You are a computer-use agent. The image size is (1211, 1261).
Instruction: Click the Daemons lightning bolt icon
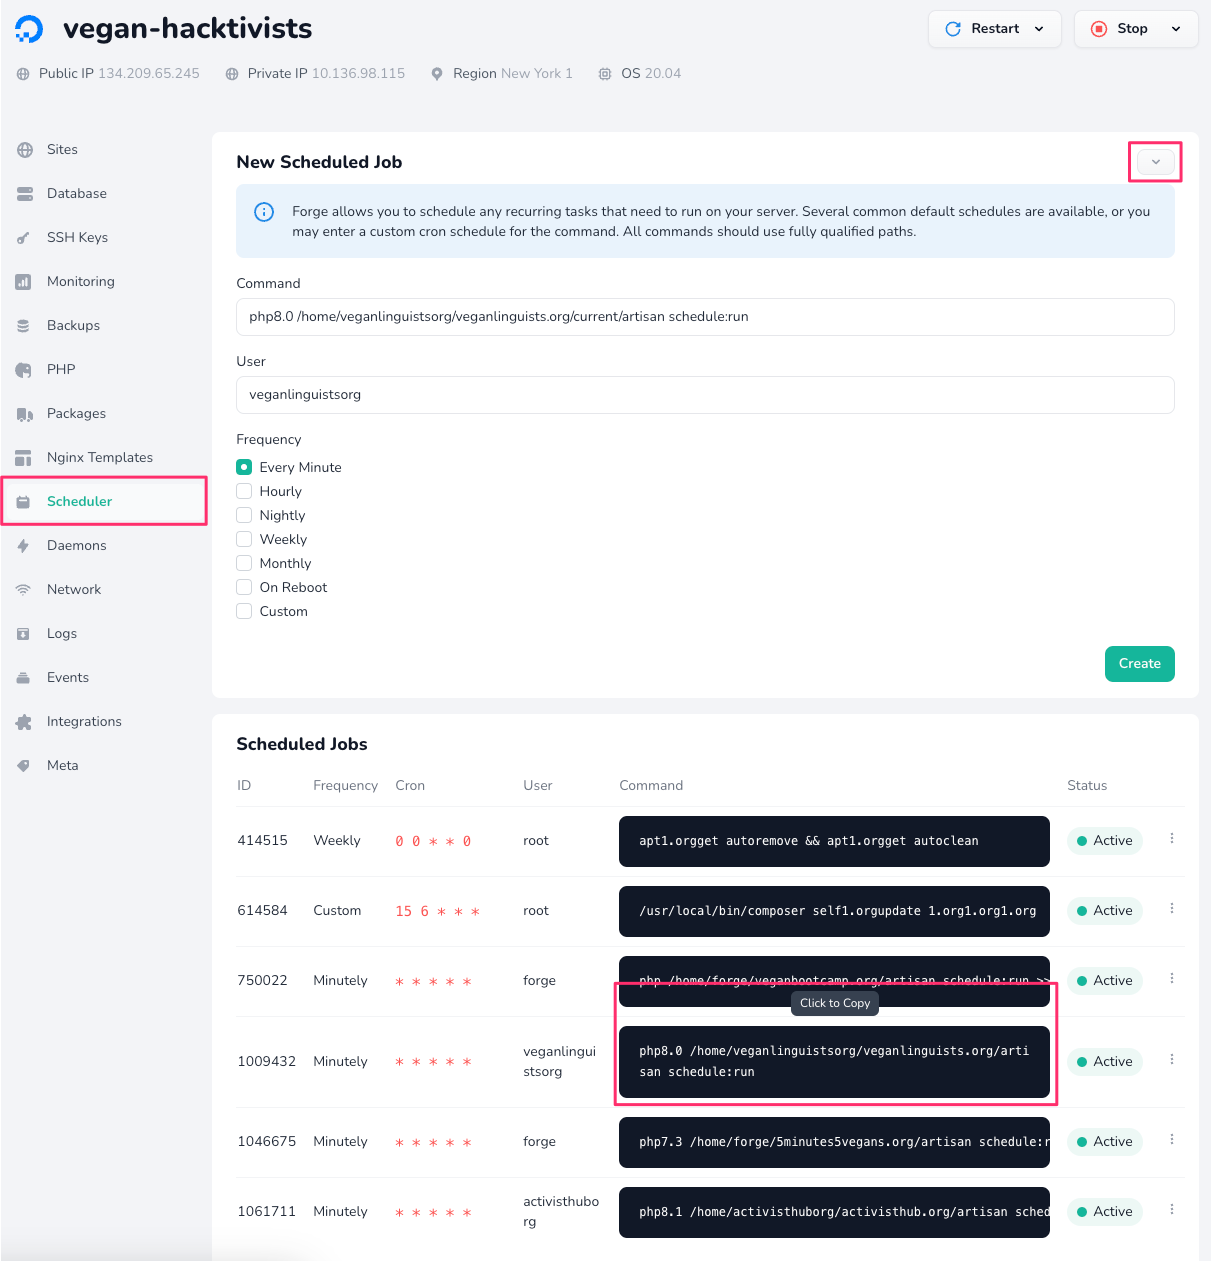pos(24,546)
